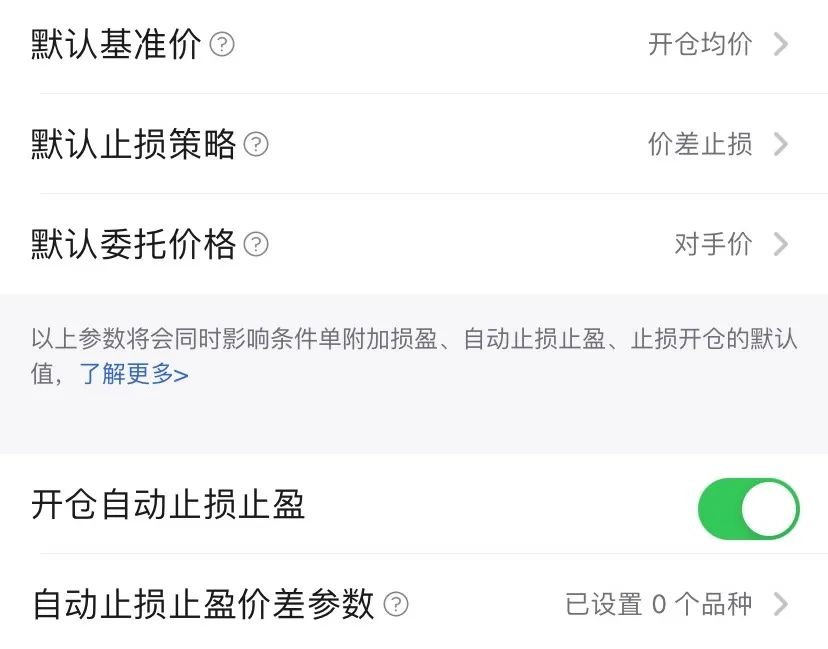
Task: Tap the 默认委托价格 label
Action: tap(134, 245)
